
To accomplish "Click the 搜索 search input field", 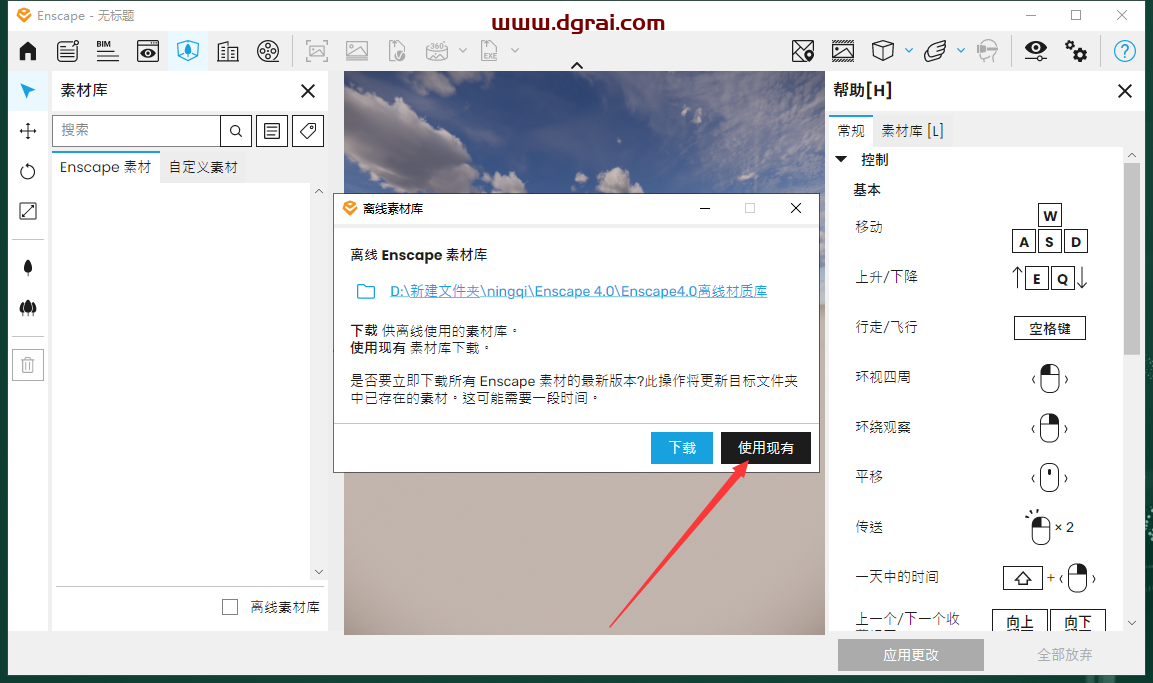I will pos(136,131).
